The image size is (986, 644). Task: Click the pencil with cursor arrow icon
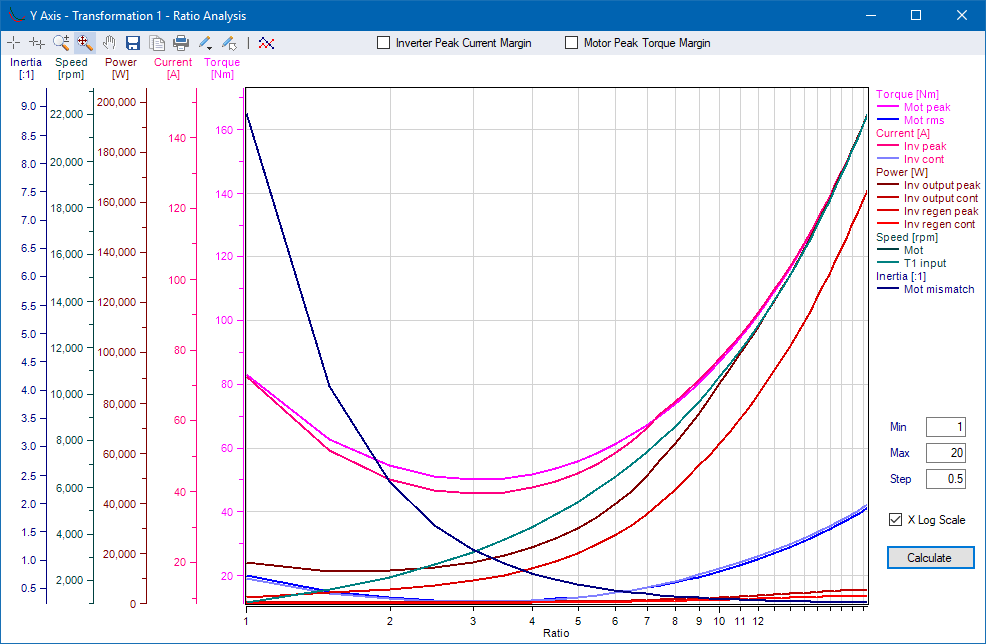pos(229,43)
